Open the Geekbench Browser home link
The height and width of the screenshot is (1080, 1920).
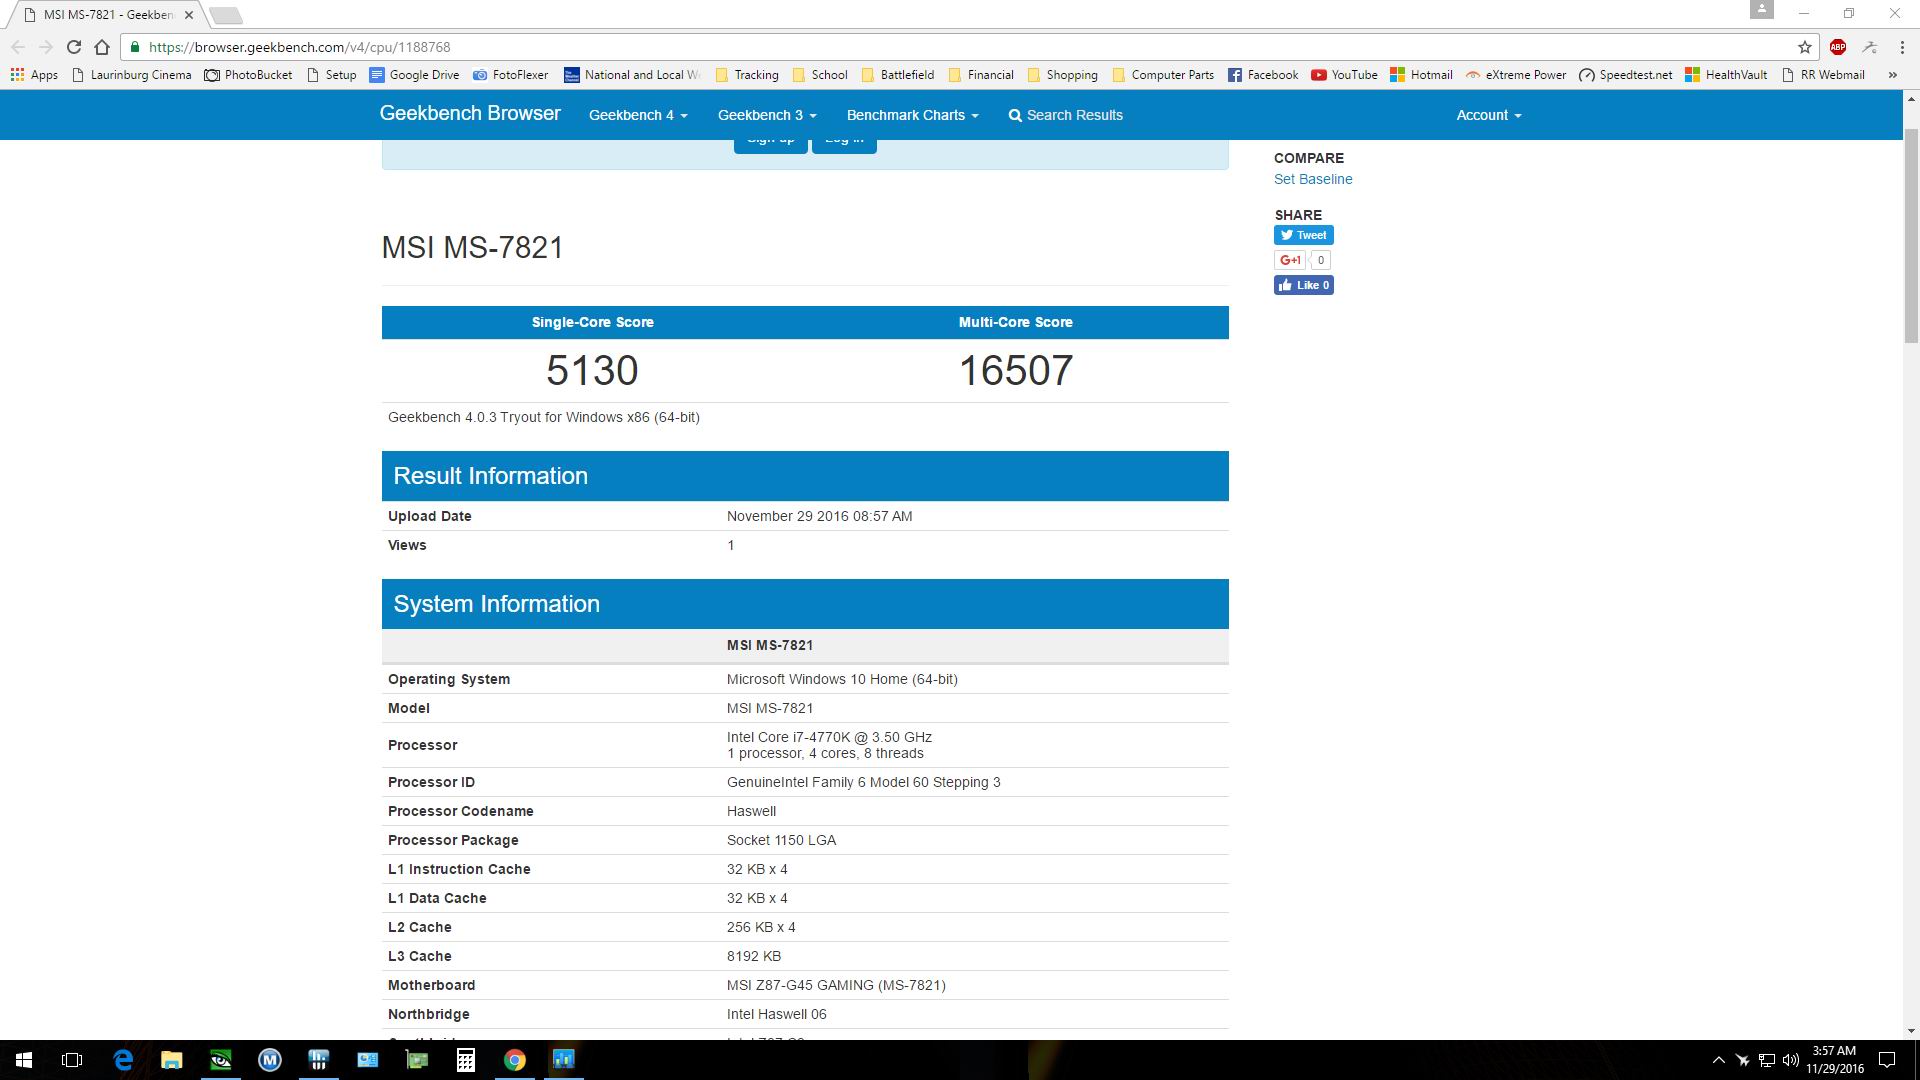[470, 113]
